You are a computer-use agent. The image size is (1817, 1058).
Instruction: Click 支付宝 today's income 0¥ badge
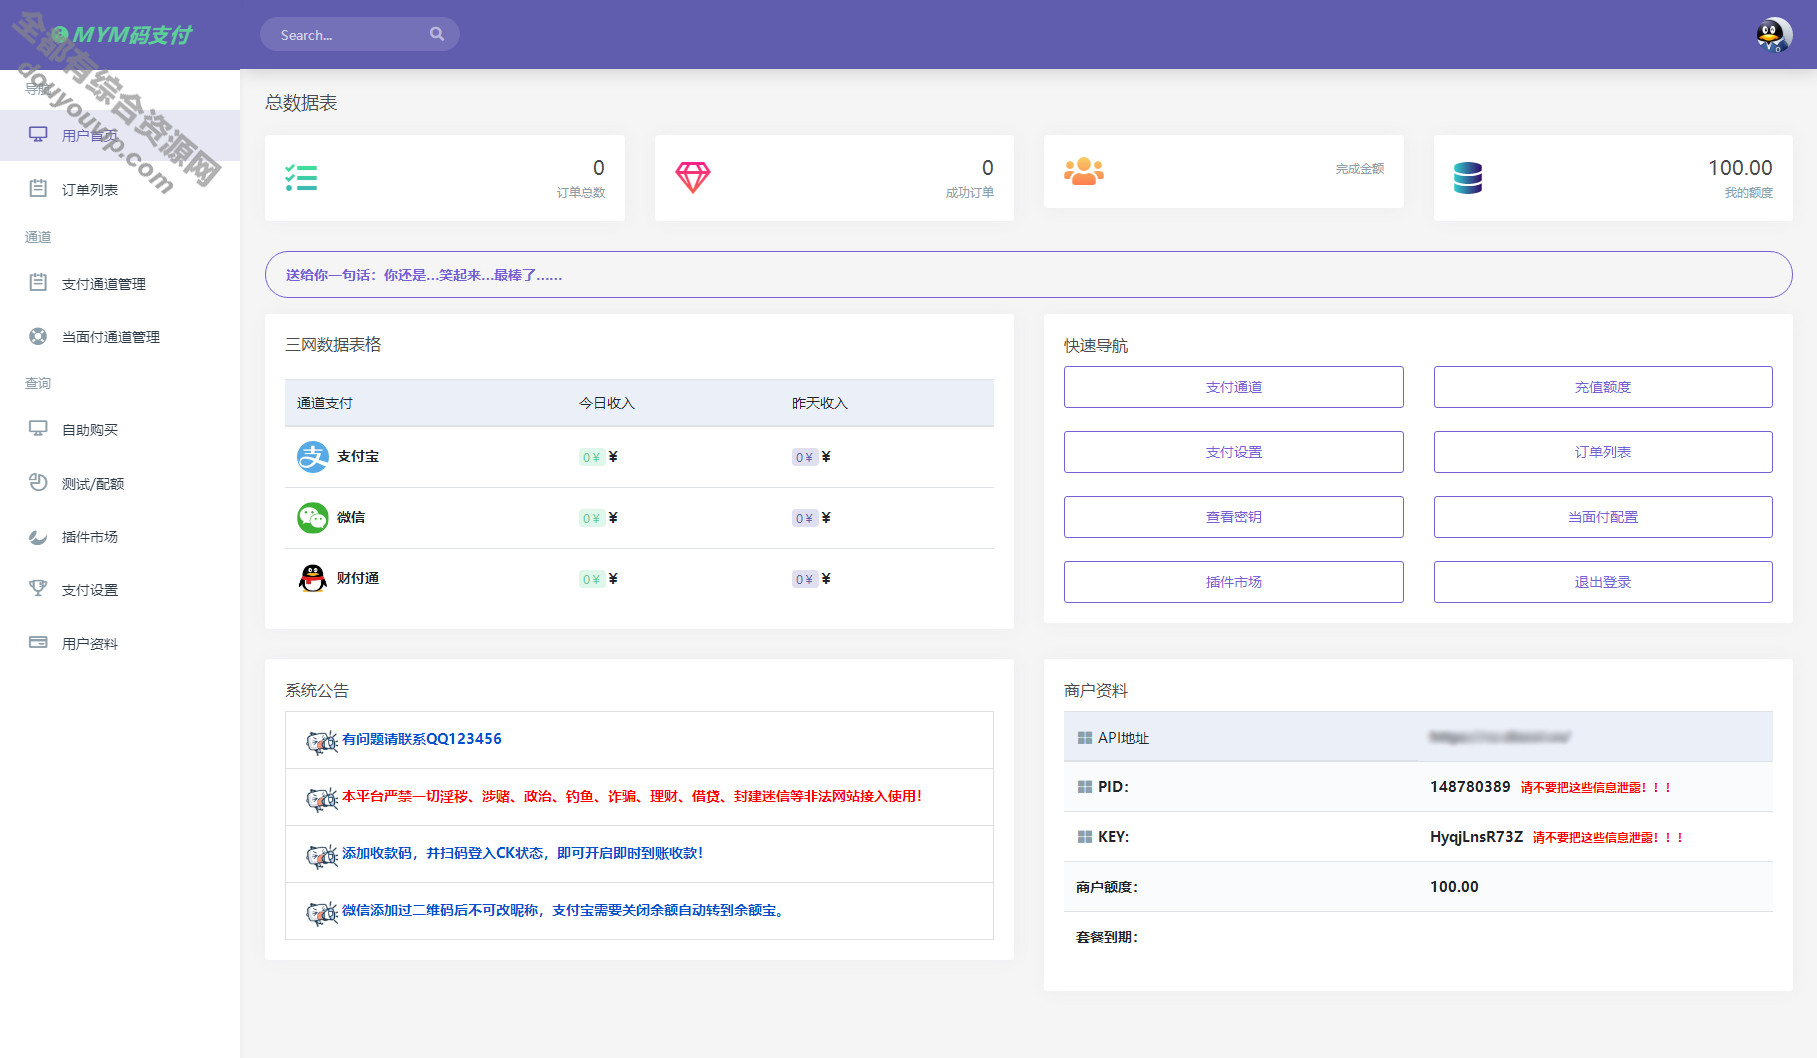(x=592, y=457)
